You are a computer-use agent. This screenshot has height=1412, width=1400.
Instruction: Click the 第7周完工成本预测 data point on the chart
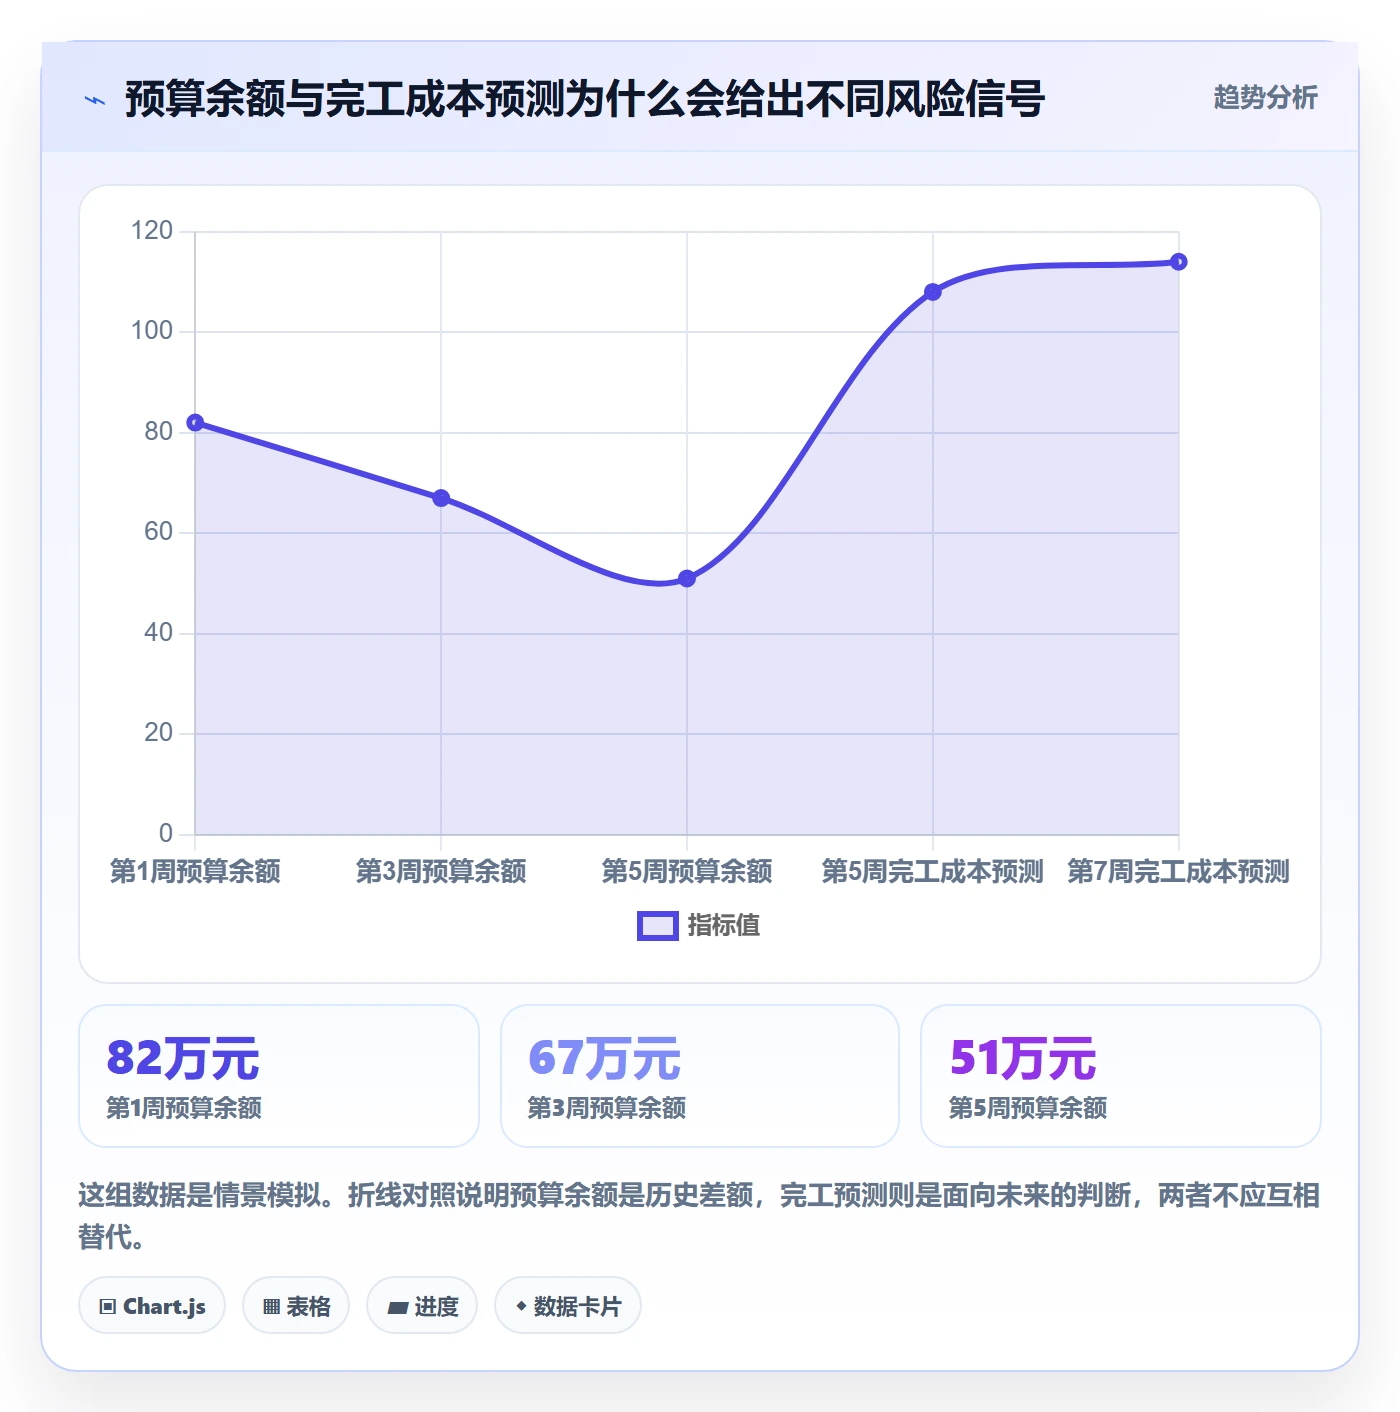click(x=1179, y=262)
